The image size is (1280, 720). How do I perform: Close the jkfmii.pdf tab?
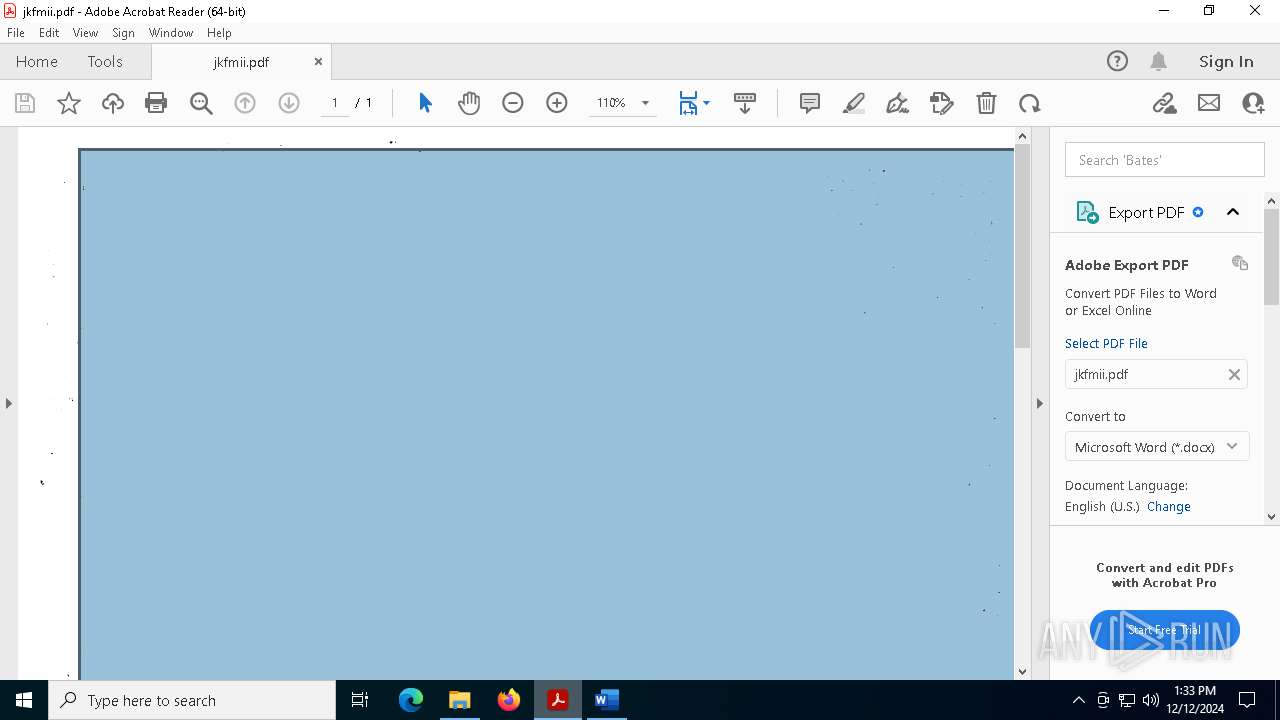tap(318, 61)
